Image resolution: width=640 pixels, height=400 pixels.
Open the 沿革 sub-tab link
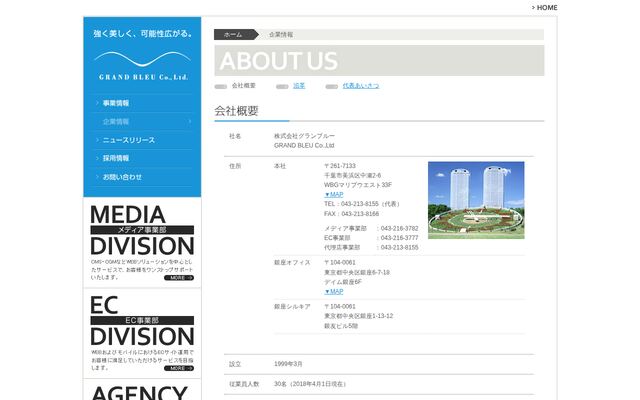(x=299, y=86)
